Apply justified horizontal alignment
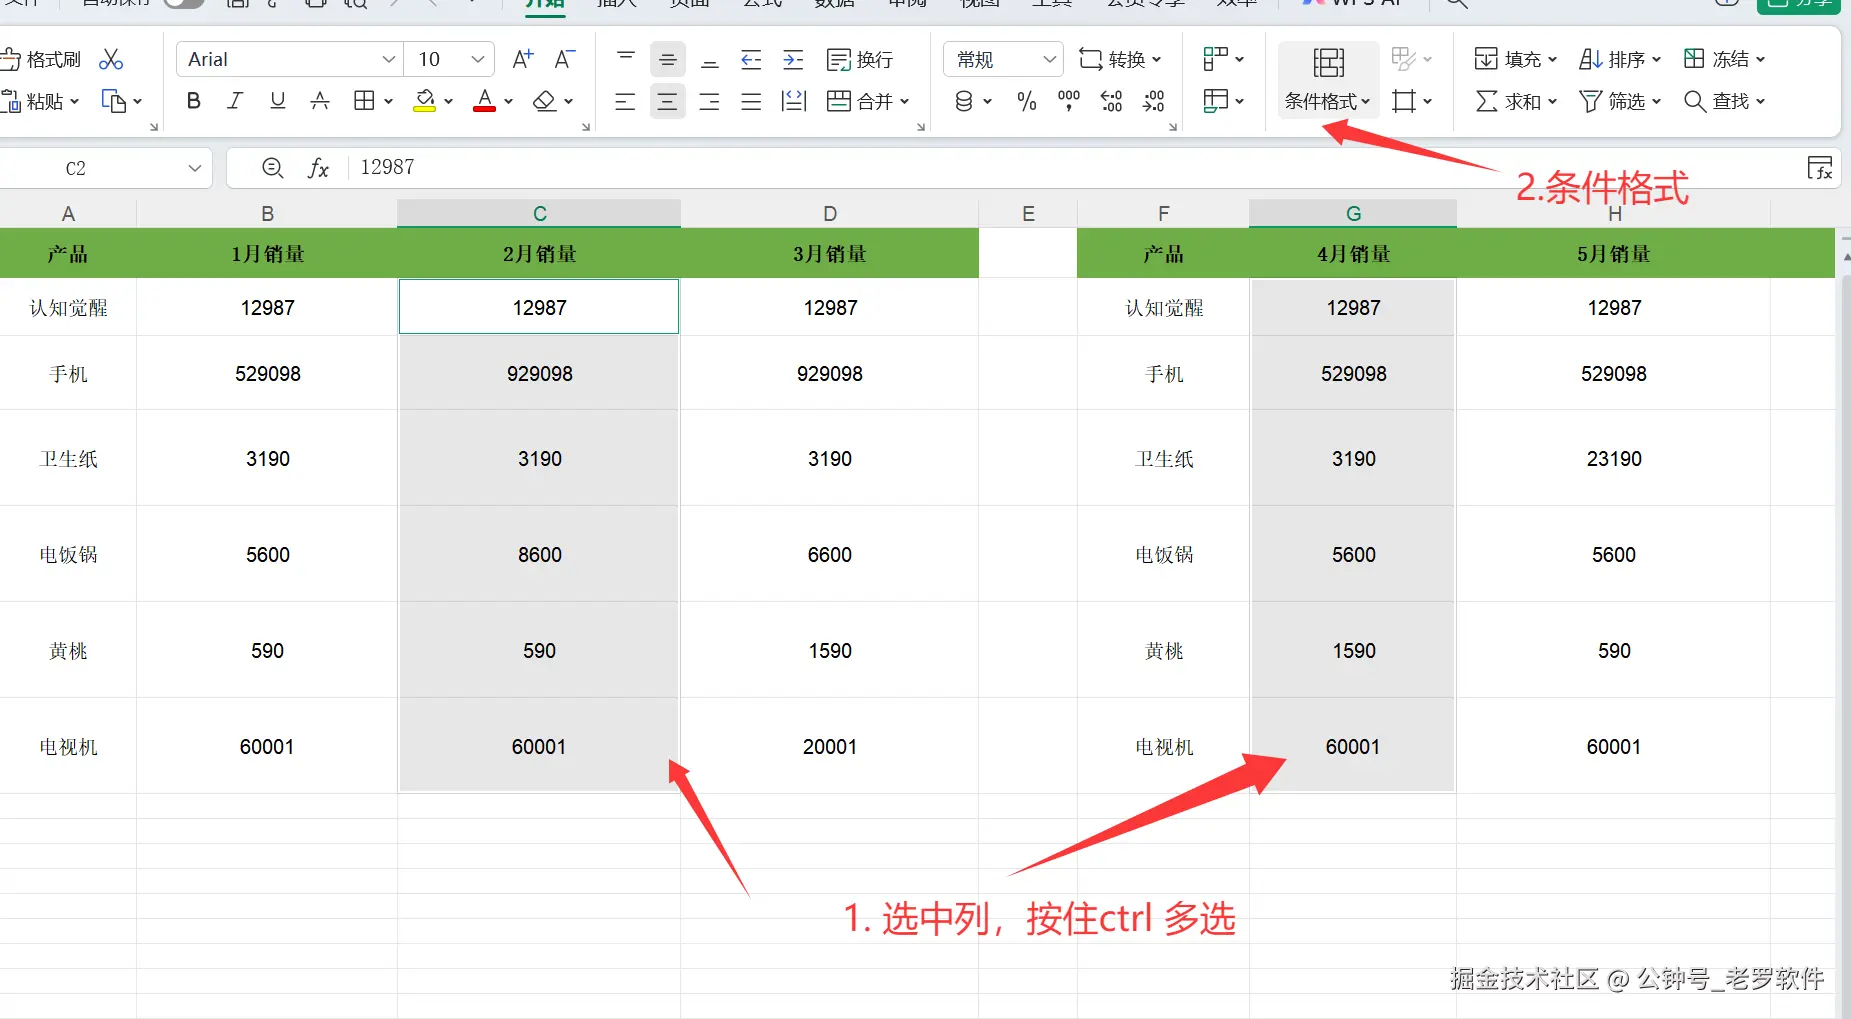 coord(751,101)
